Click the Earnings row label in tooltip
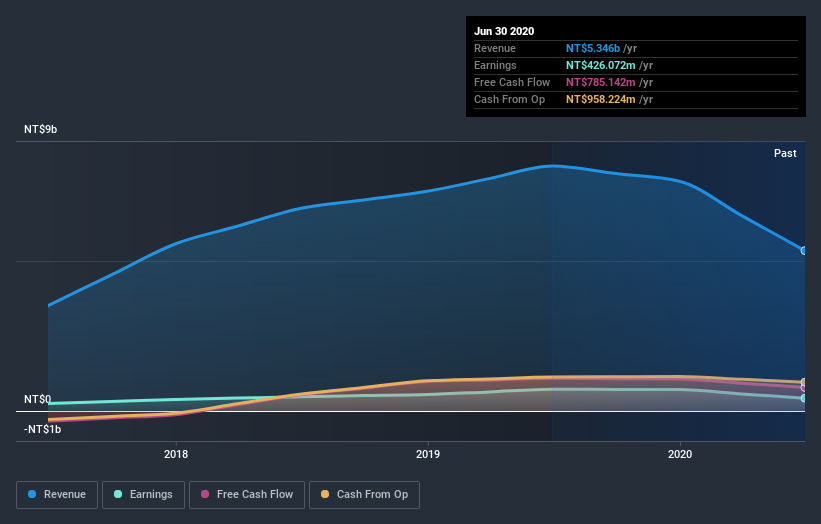This screenshot has height=524, width=821. click(x=495, y=65)
